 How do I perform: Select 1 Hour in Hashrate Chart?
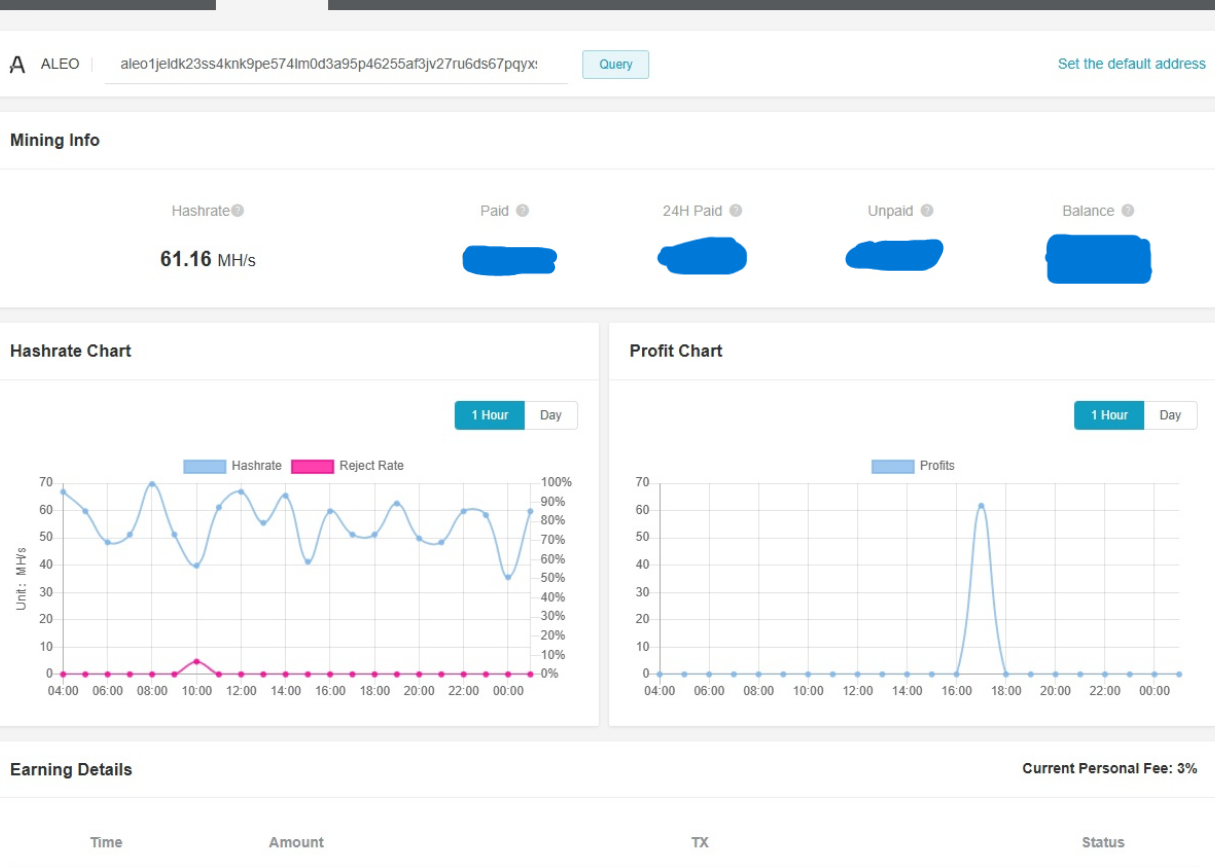click(x=489, y=415)
